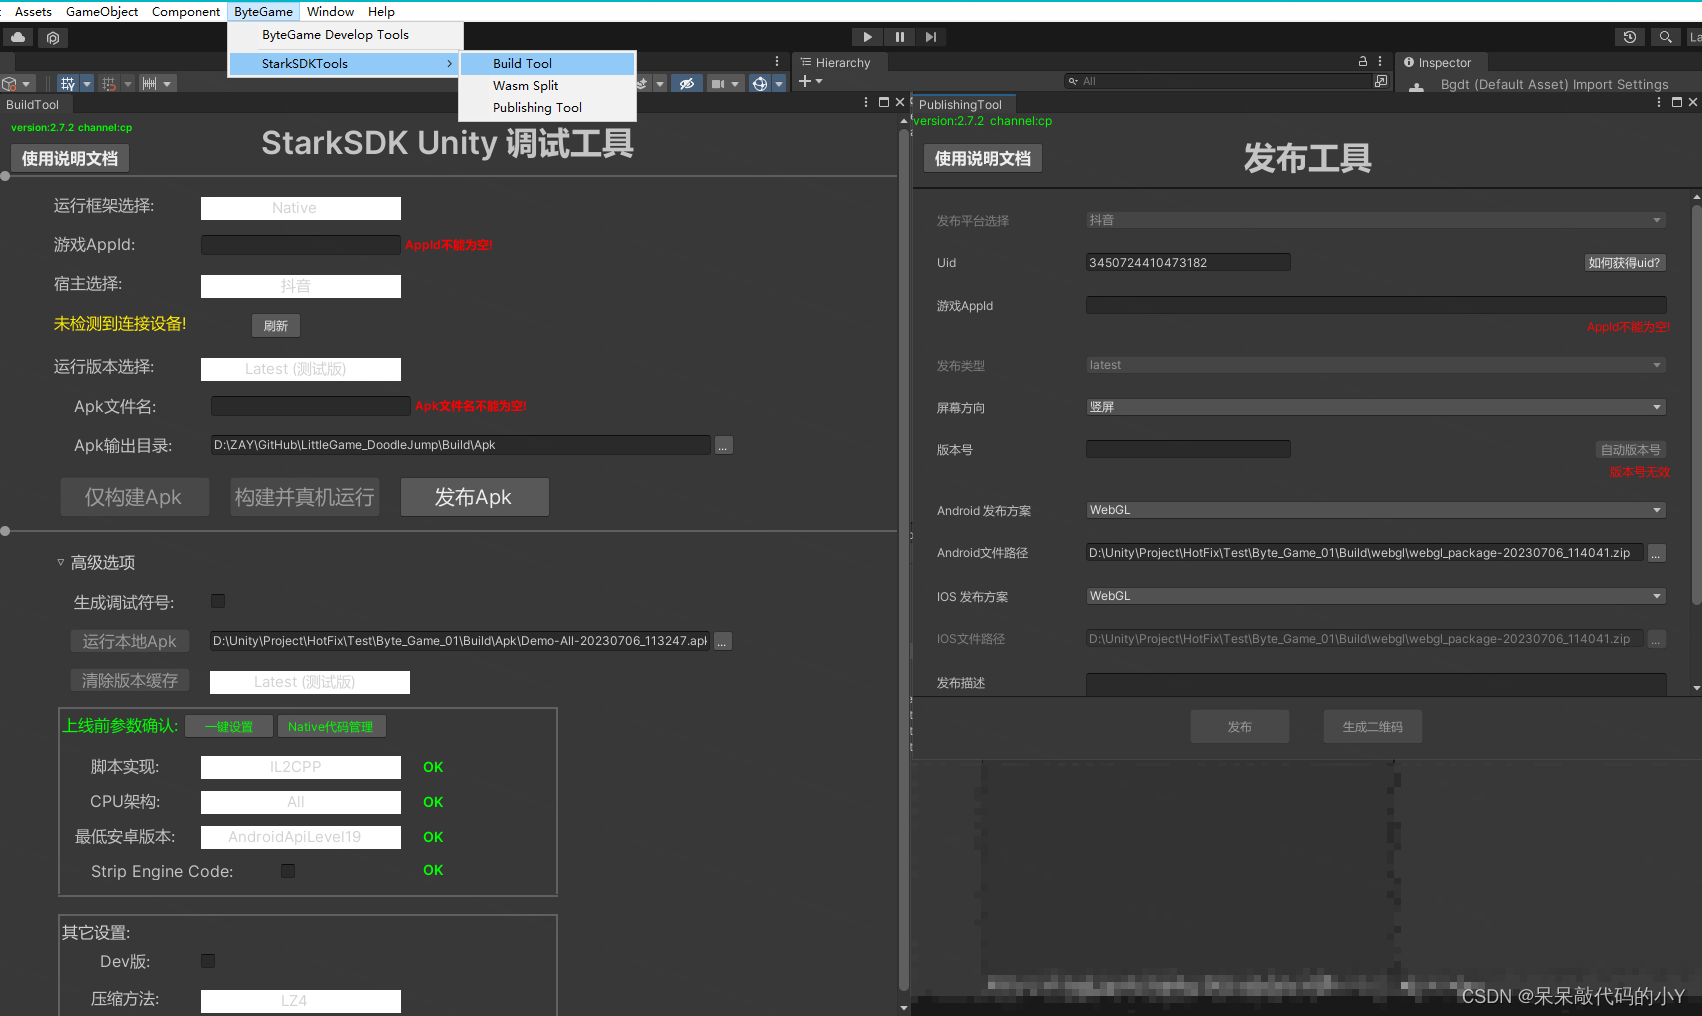This screenshot has height=1016, width=1702.
Task: Open the undo history icon
Action: point(1630,37)
